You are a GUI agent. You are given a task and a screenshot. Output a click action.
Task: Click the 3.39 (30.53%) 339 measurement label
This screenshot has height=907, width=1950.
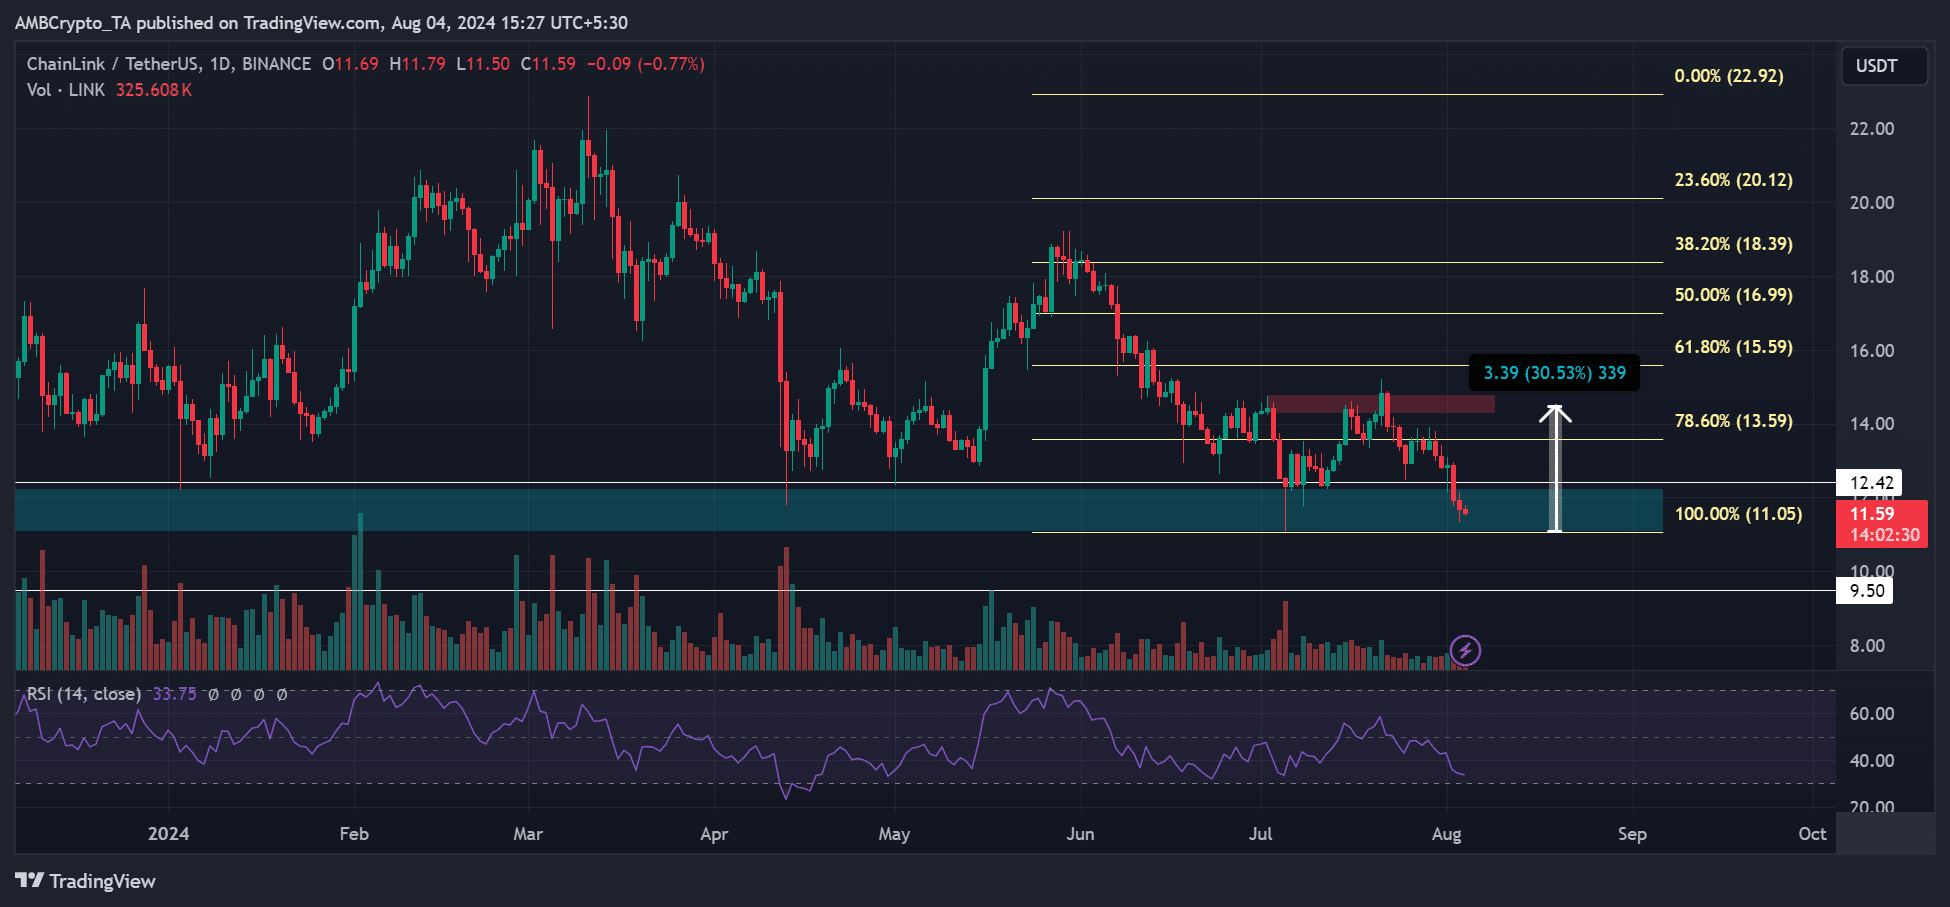(1554, 373)
